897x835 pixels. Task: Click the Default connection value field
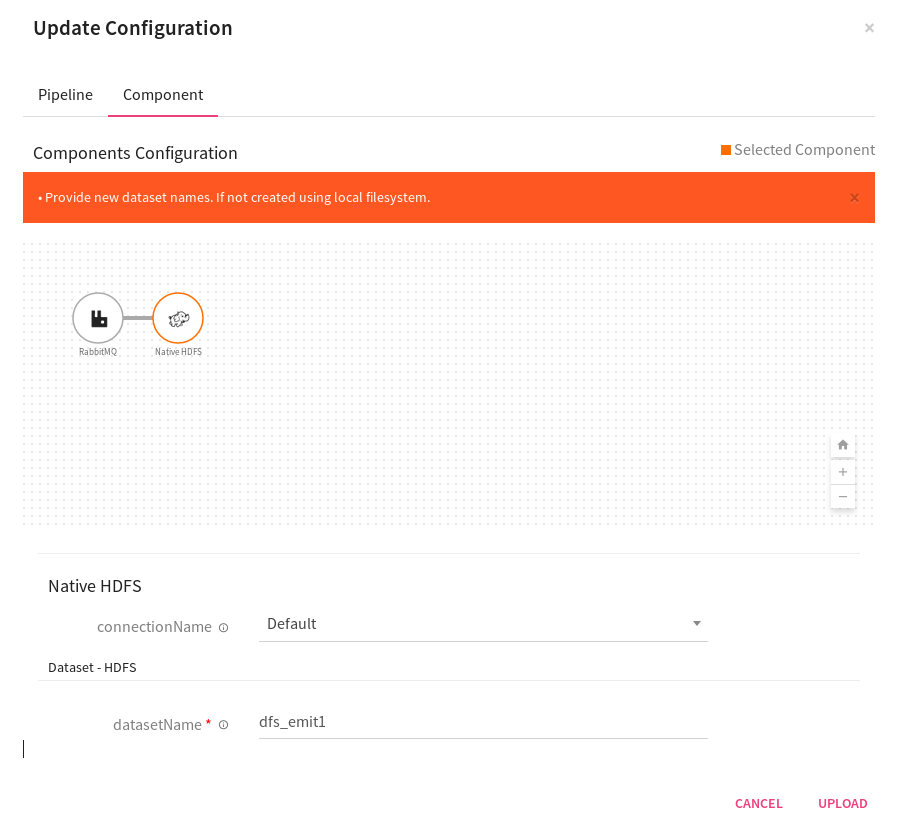[x=470, y=624]
